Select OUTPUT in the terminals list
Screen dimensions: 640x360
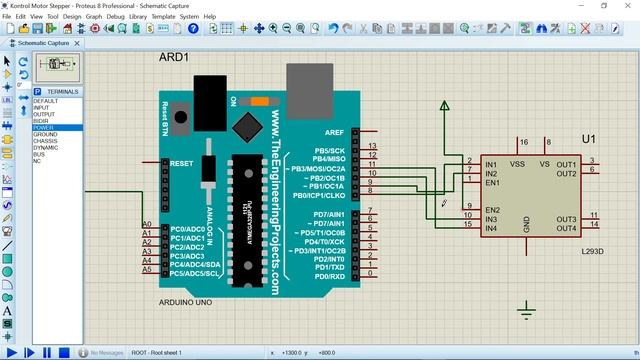pyautogui.click(x=44, y=114)
